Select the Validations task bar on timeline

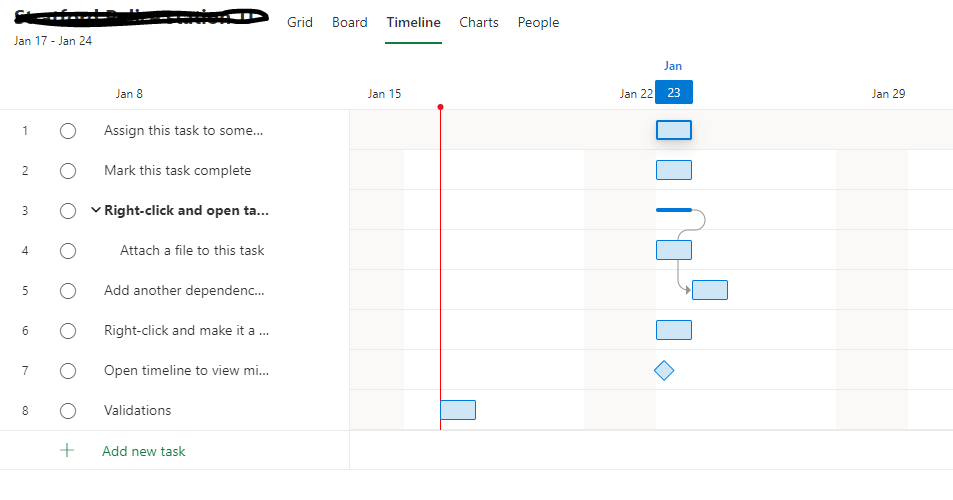click(458, 410)
